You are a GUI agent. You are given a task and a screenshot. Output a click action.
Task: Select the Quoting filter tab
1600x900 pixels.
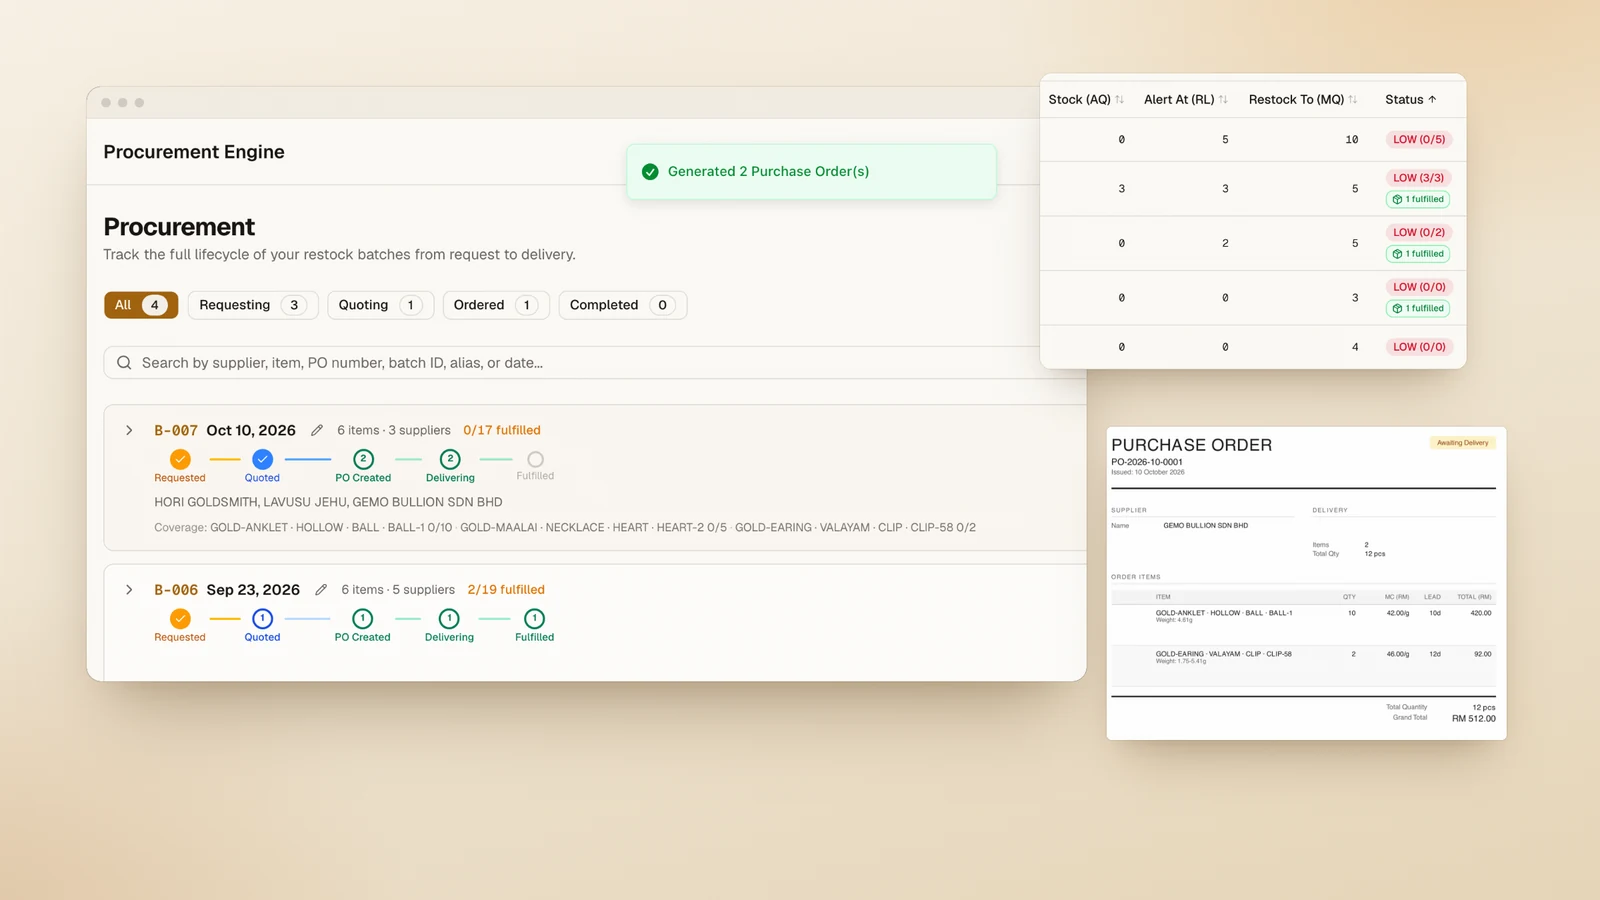pos(380,305)
